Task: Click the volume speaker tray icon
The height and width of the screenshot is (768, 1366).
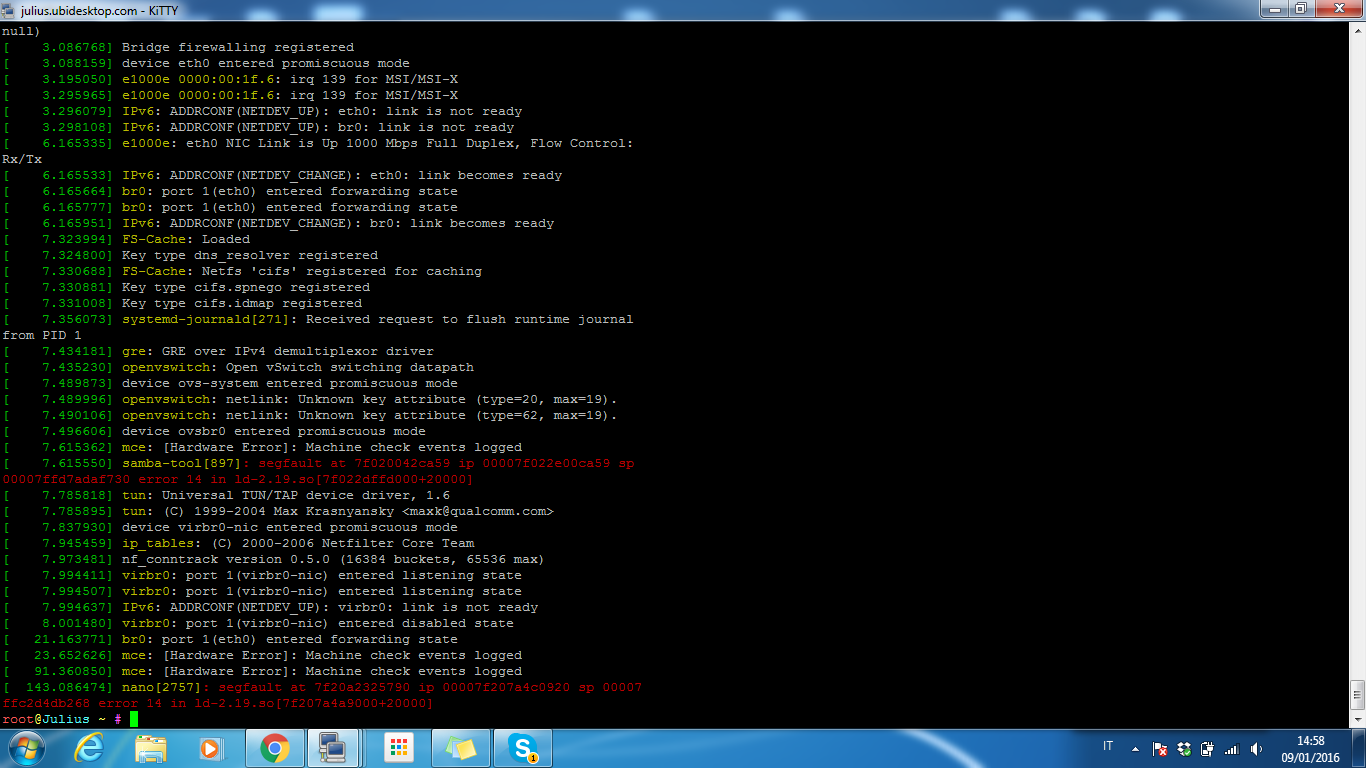Action: [x=1257, y=748]
